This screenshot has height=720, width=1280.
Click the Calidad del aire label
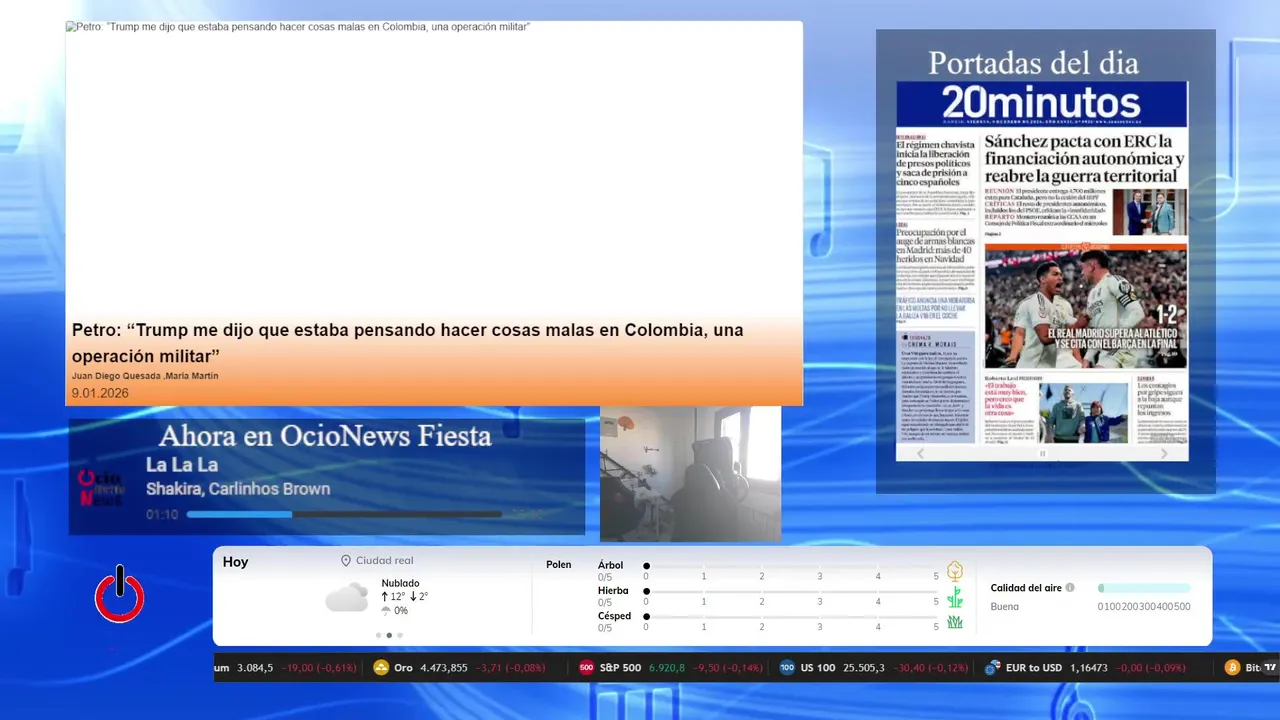point(1026,588)
